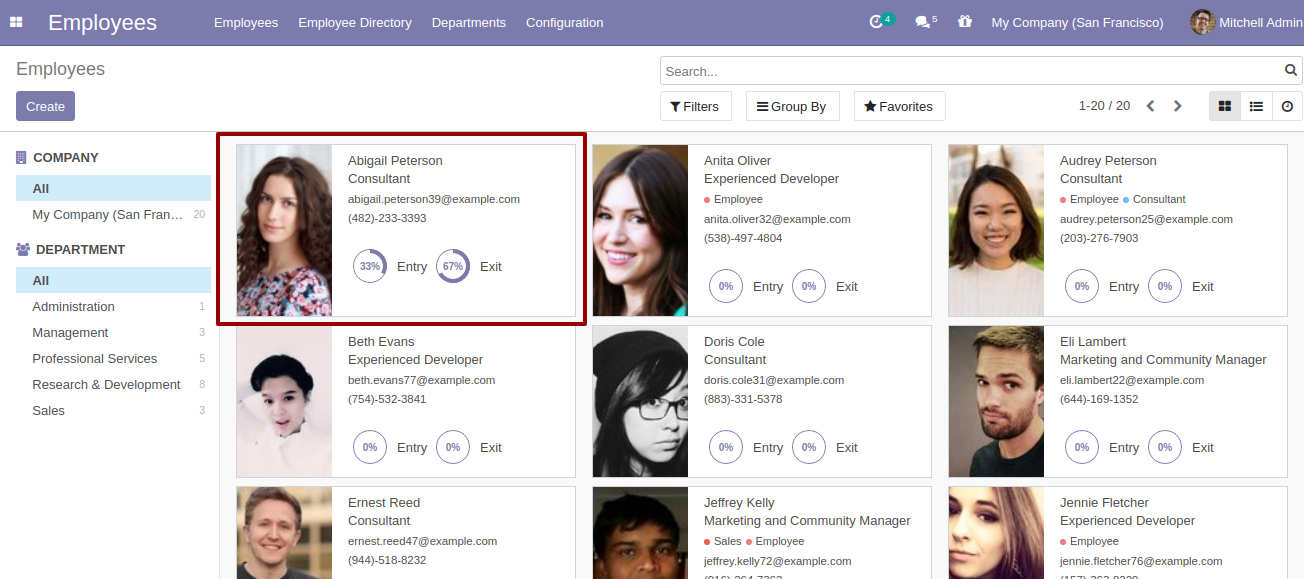The height and width of the screenshot is (579, 1304).
Task: Open the activities clock icon in top bar
Action: 877,22
